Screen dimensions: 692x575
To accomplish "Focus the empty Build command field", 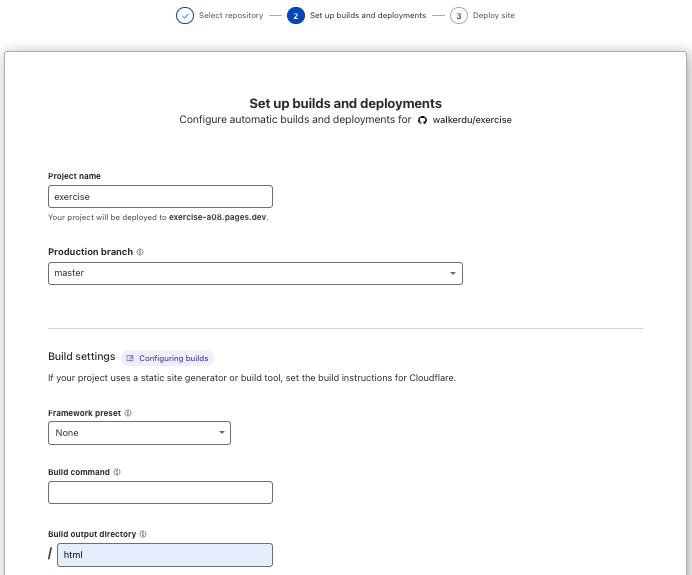I will tap(160, 492).
